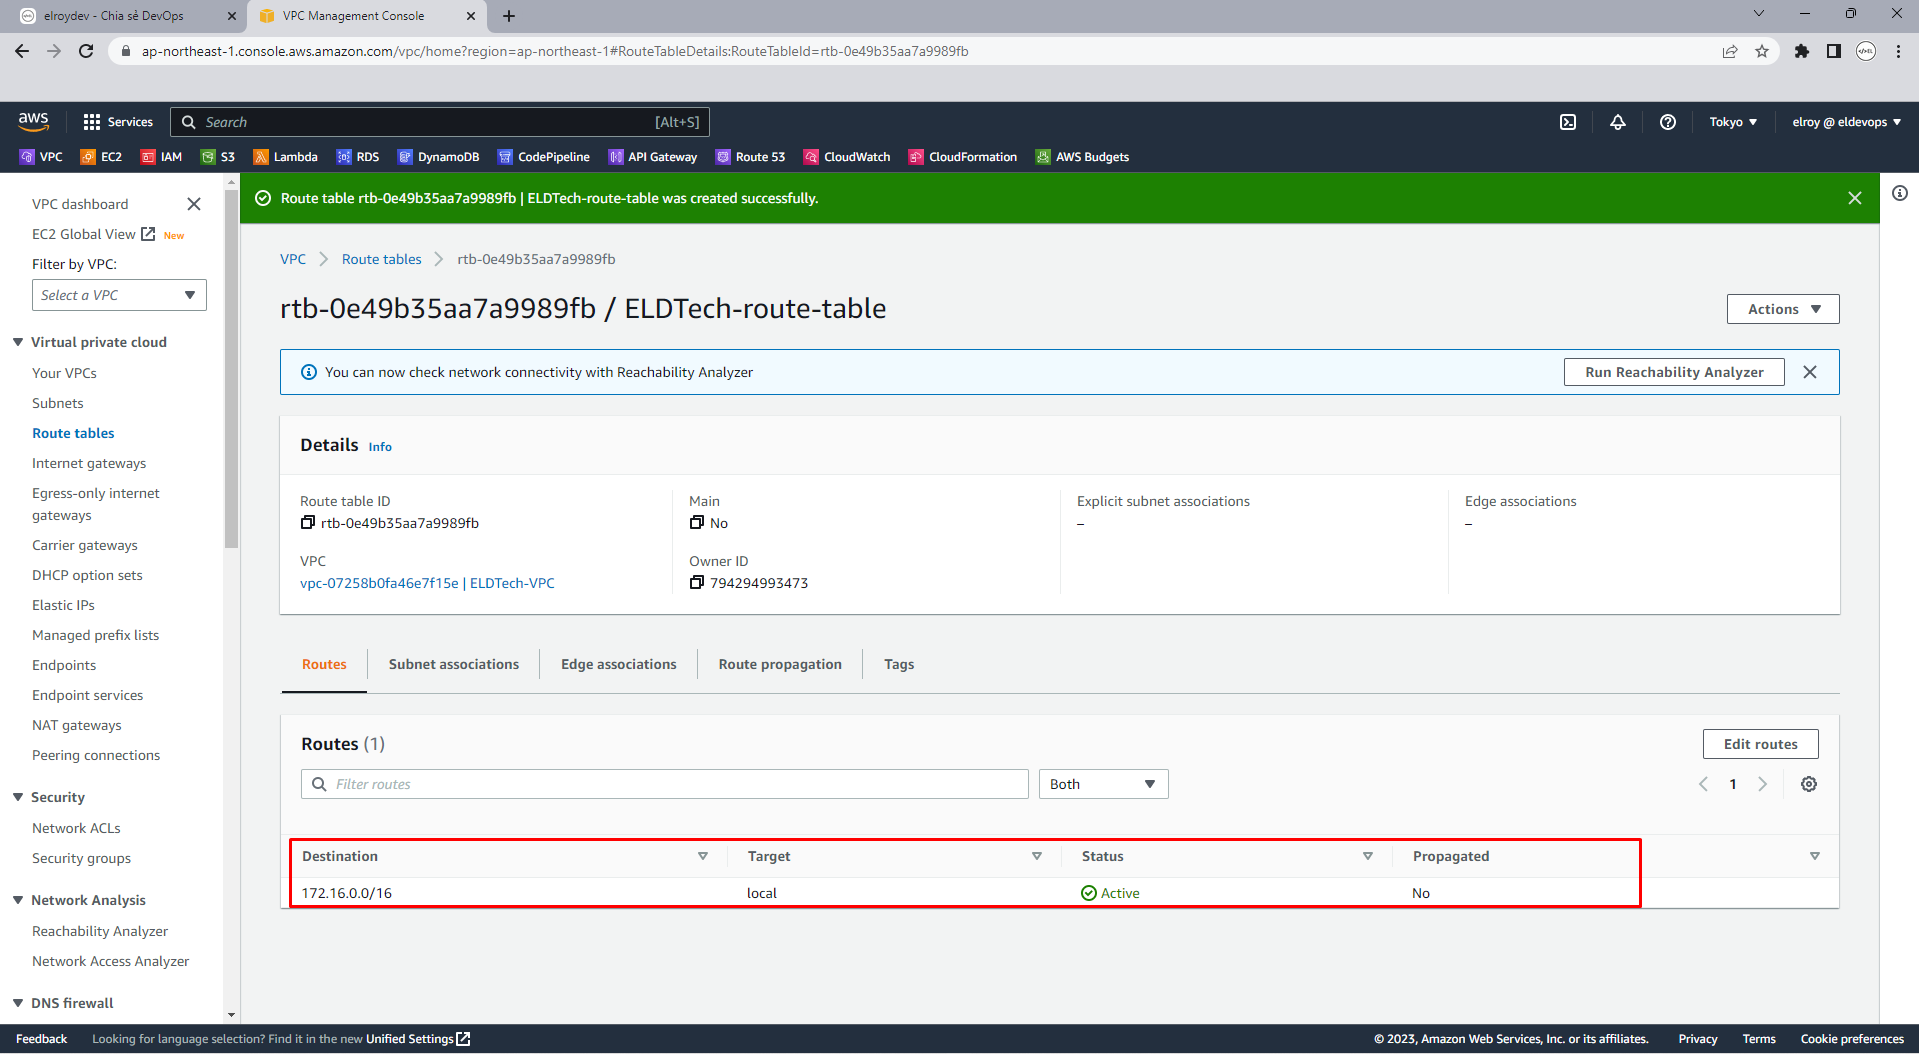Open routes table preferences gear
Screen dimensions: 1919x1054
click(x=1809, y=784)
